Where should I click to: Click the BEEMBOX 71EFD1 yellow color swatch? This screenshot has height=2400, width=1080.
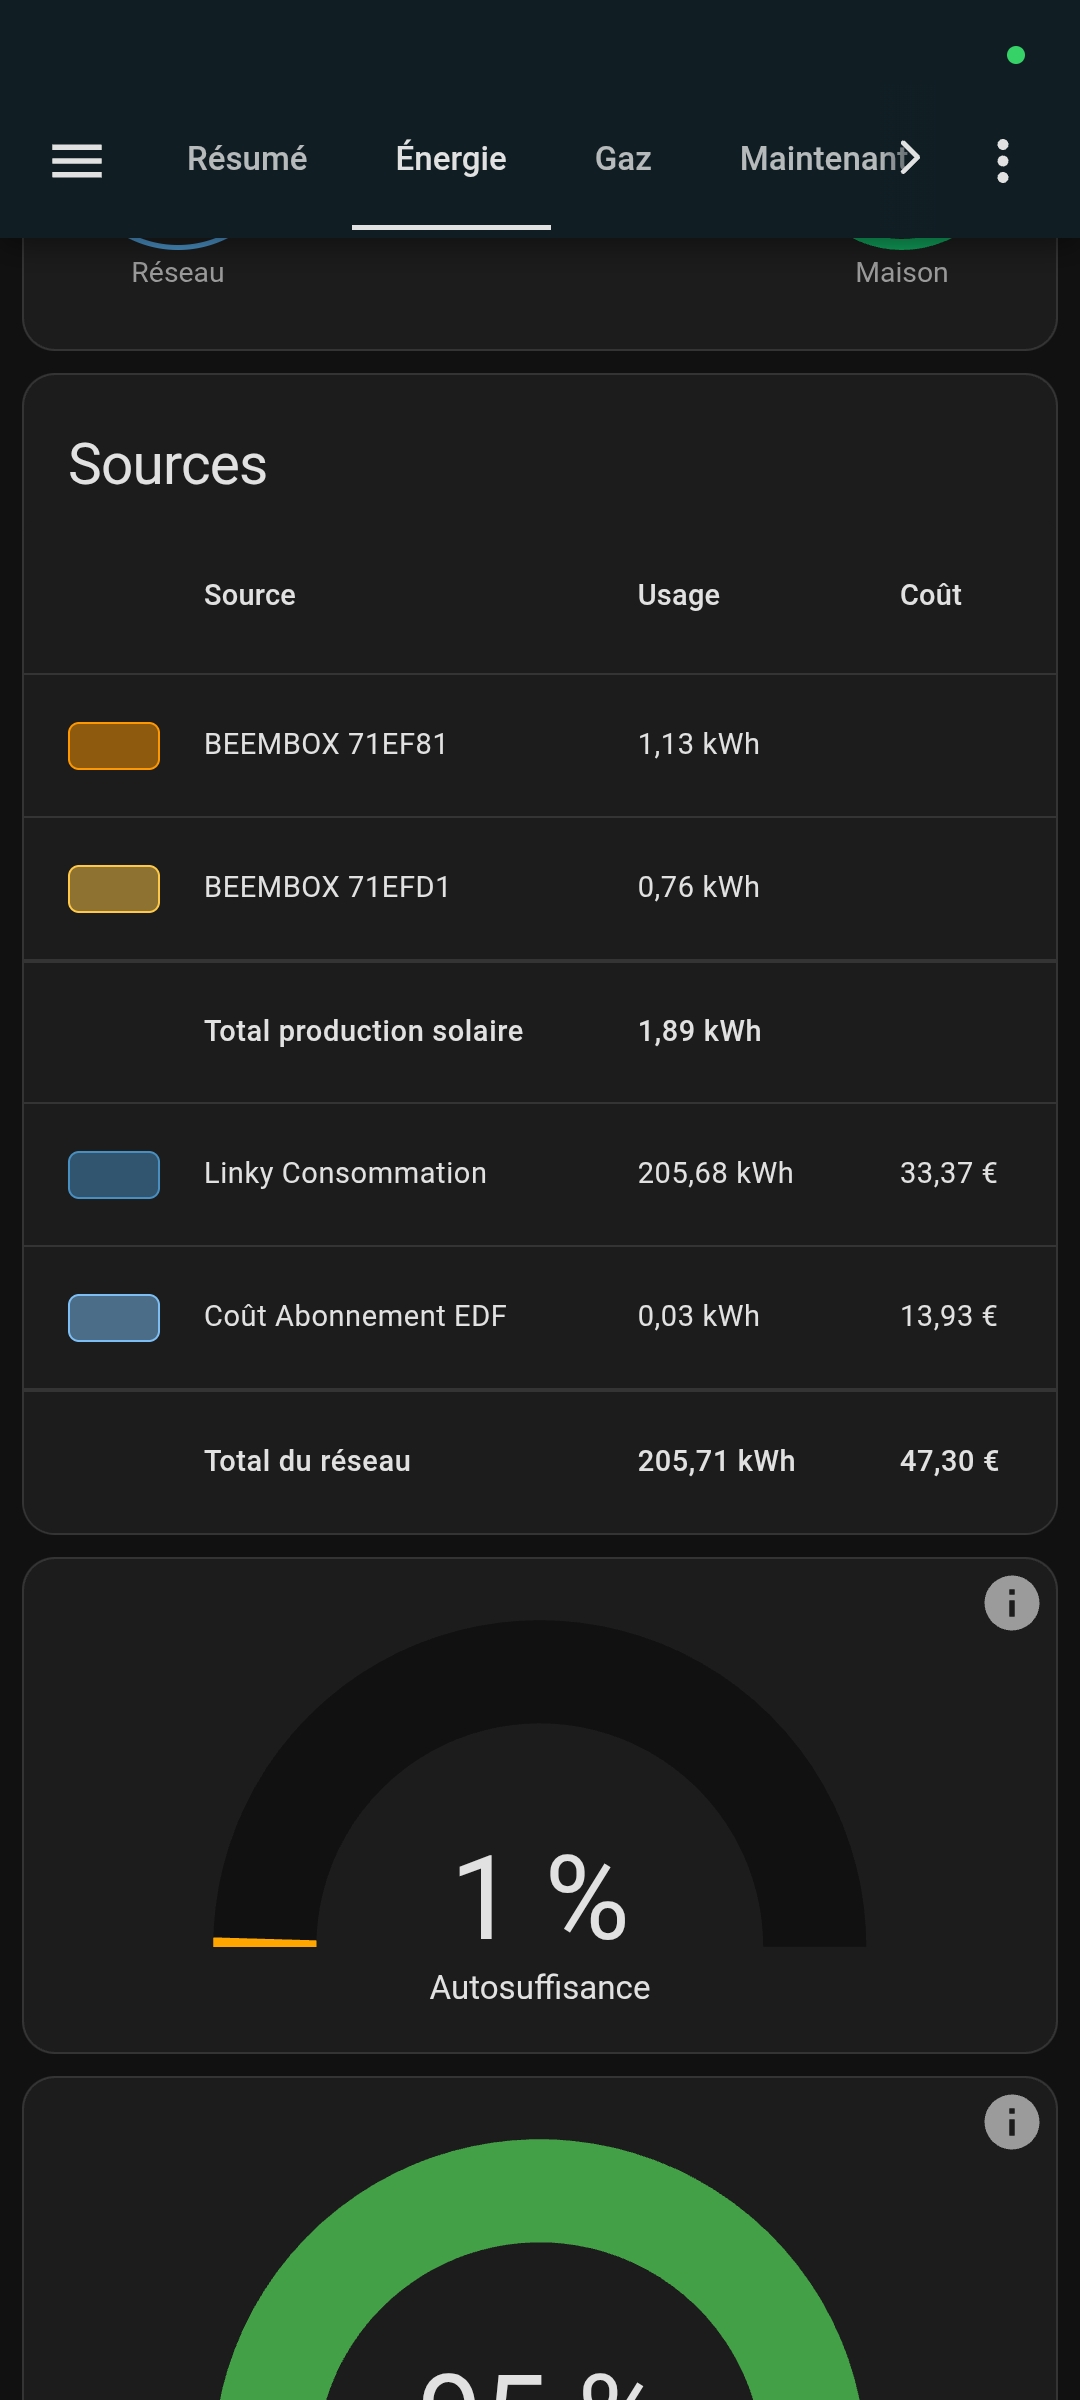(x=114, y=889)
